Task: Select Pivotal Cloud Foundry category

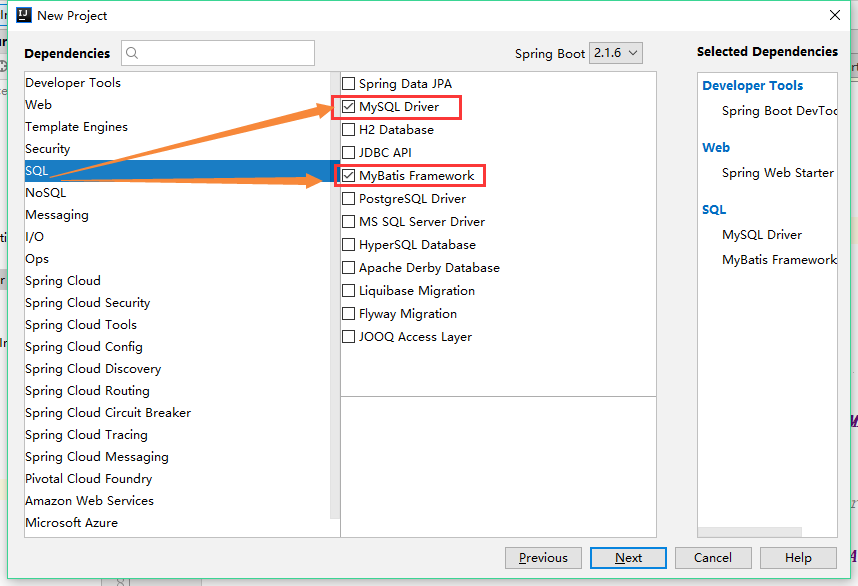Action: [x=177, y=479]
